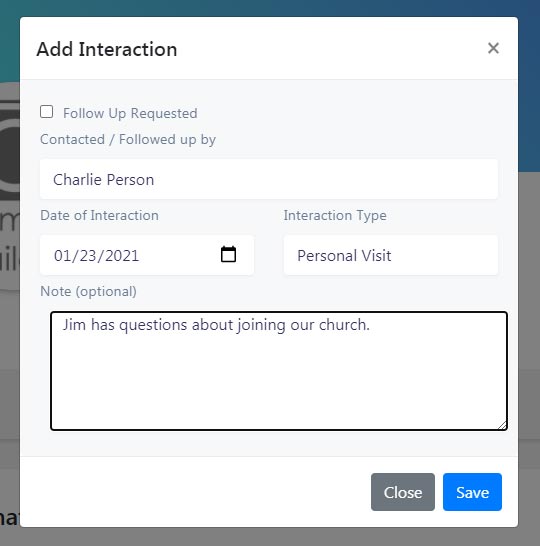Viewport: 540px width, 546px height.
Task: Save the interaction with the blue Save button
Action: pyautogui.click(x=472, y=492)
